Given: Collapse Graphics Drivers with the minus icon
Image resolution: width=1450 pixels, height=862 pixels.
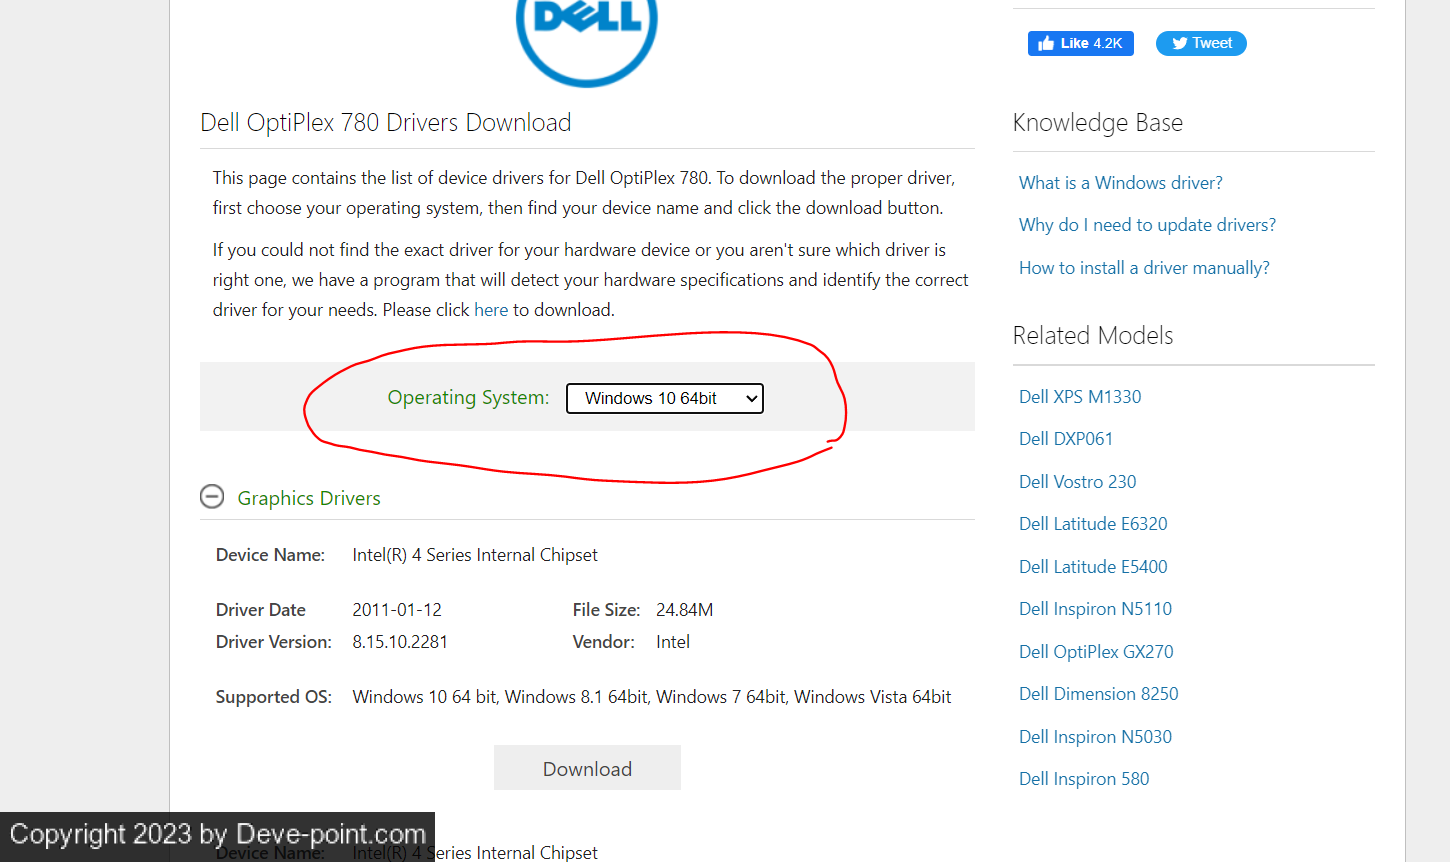Looking at the screenshot, I should point(212,497).
